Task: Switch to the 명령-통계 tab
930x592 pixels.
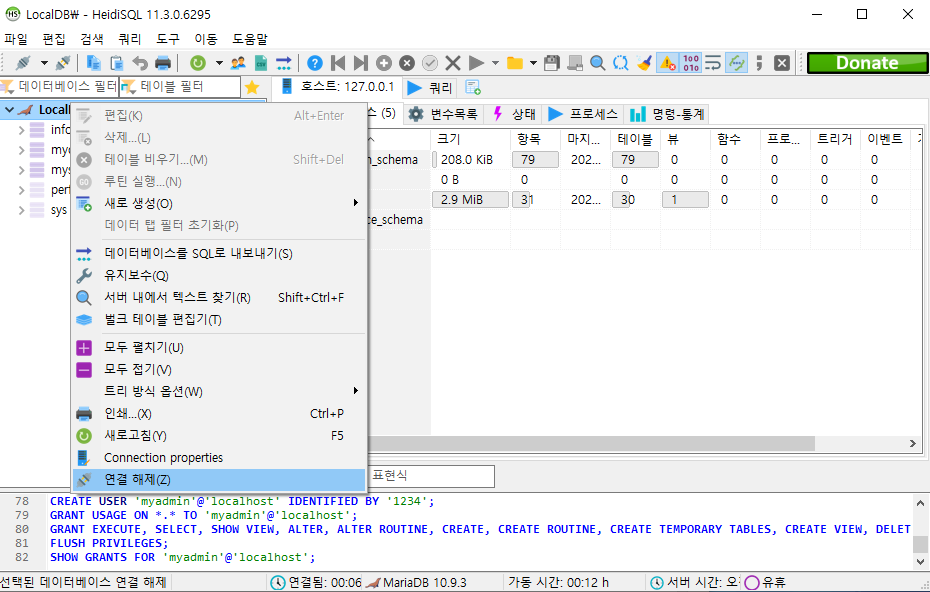Action: click(667, 114)
